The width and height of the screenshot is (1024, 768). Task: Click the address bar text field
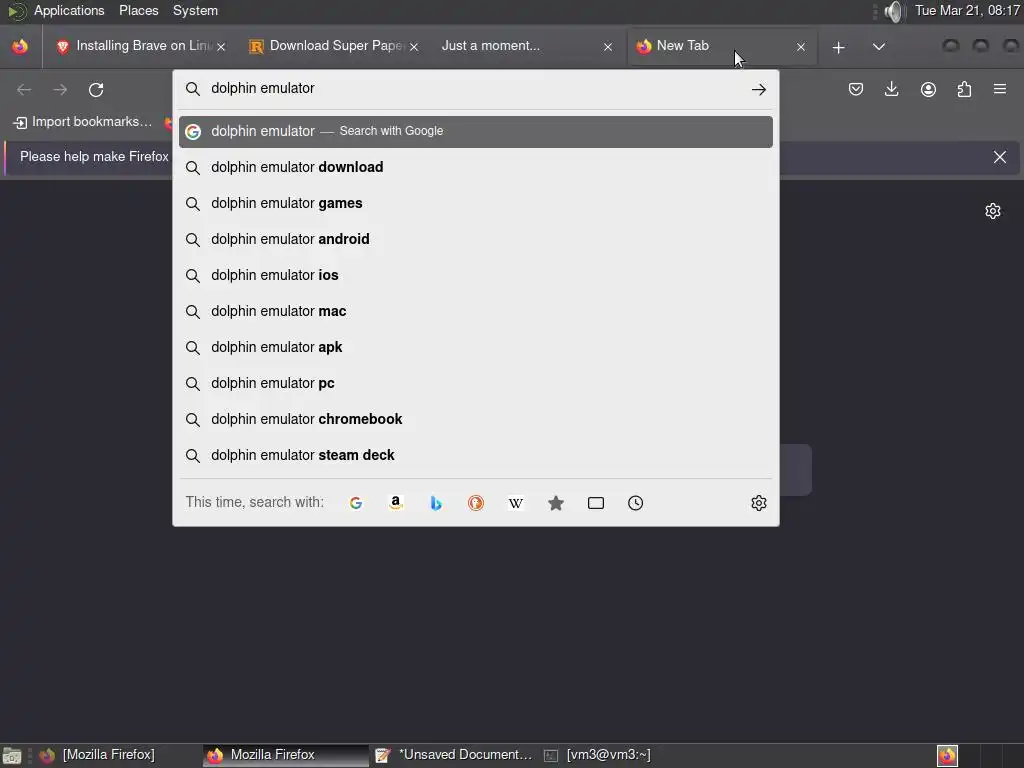coord(477,88)
